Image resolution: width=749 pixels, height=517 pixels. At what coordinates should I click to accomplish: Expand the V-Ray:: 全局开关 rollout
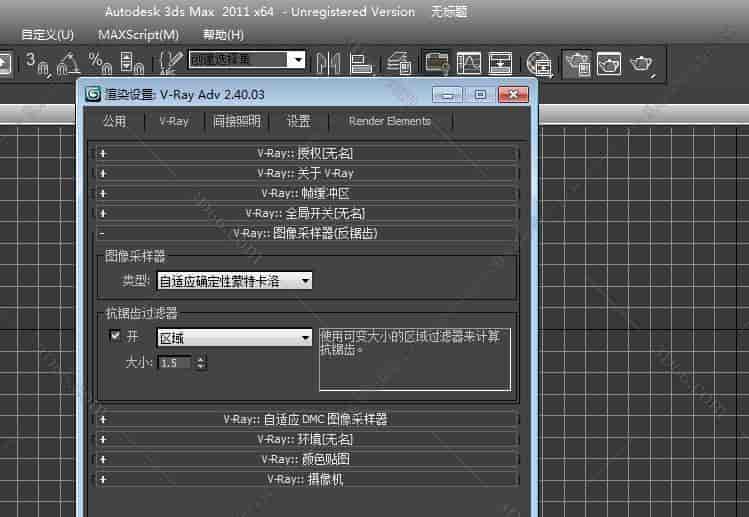[x=306, y=213]
